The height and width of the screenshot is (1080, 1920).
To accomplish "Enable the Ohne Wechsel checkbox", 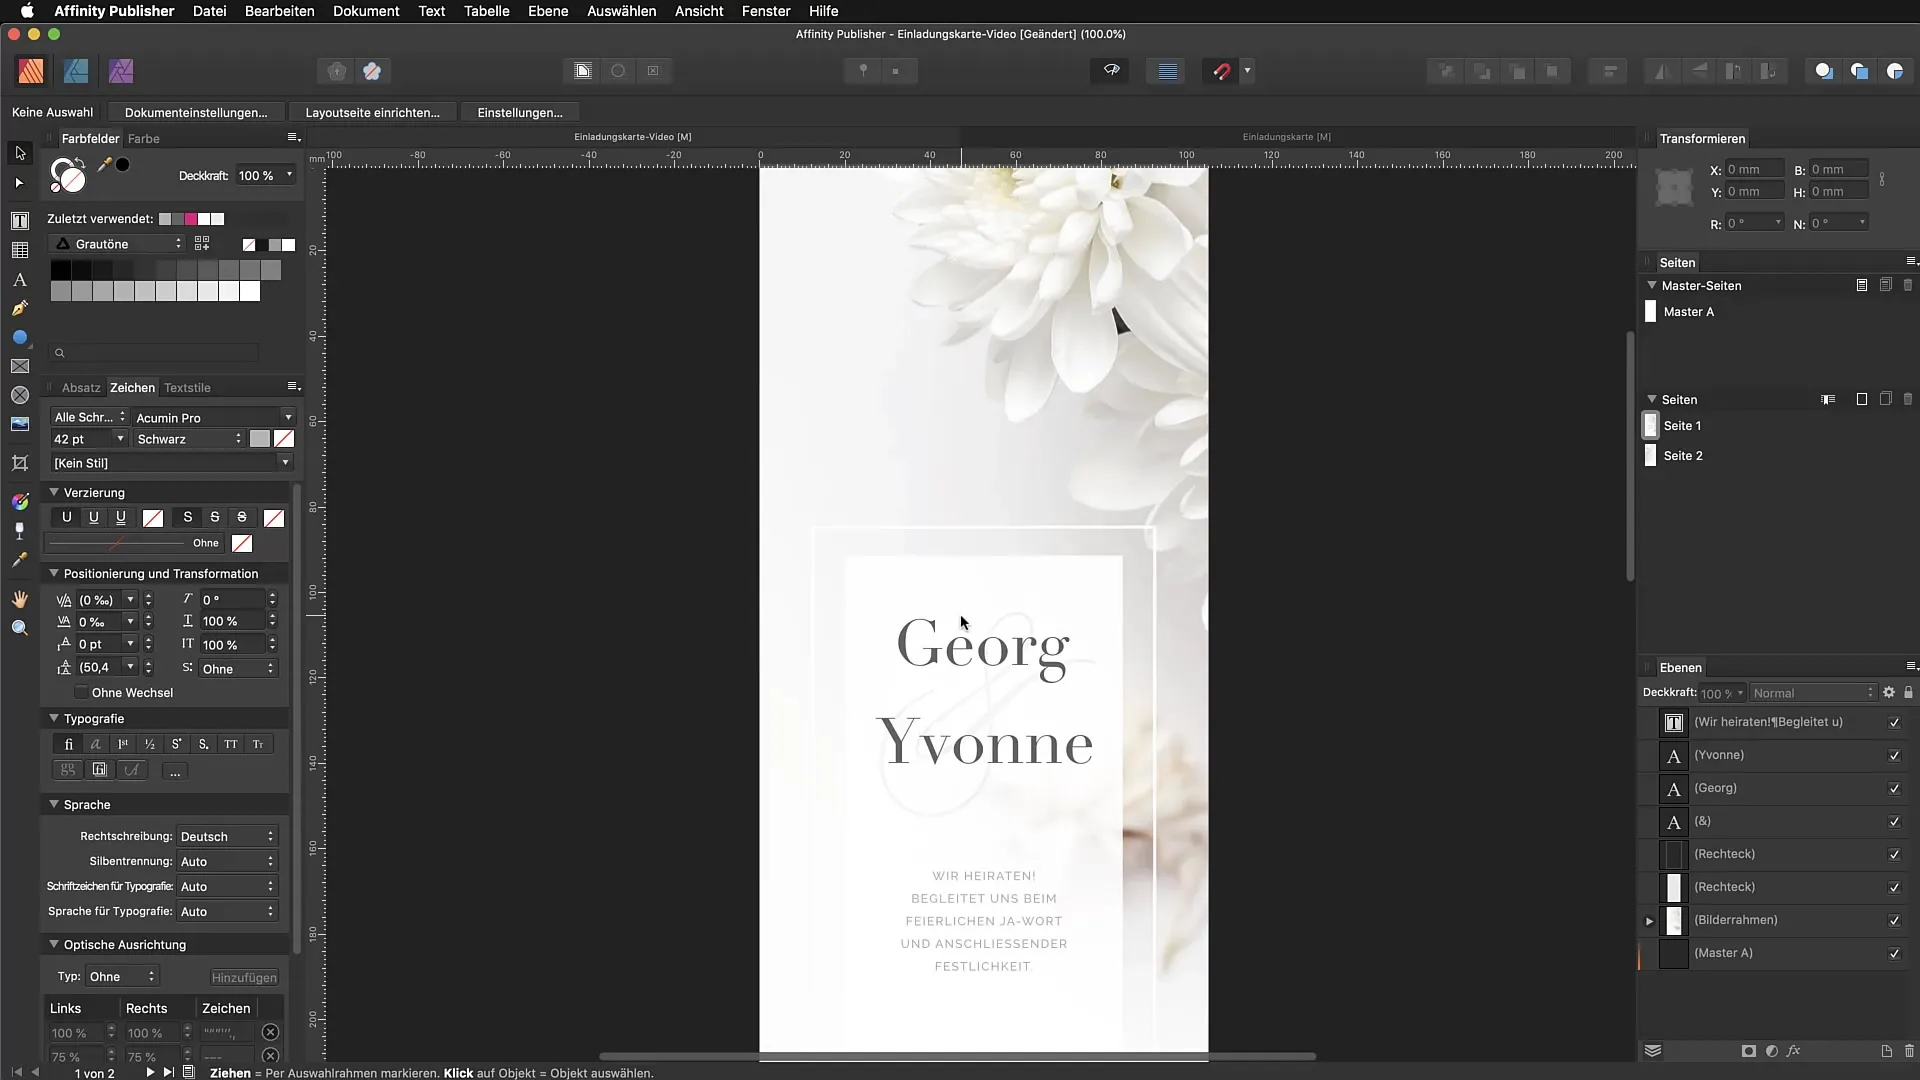I will point(81,693).
